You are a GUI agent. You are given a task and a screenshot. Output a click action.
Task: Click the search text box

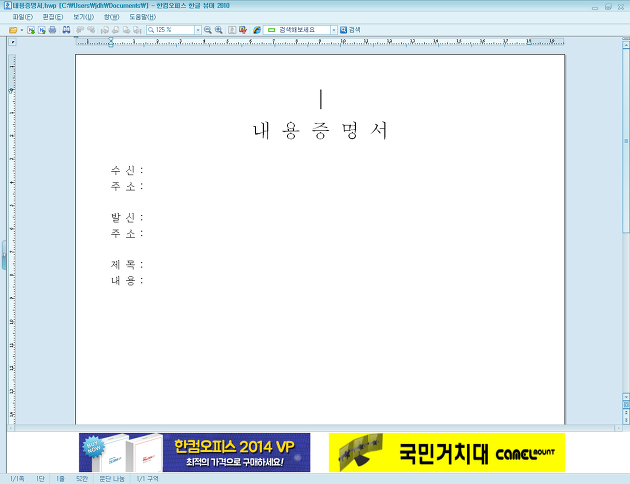tap(297, 30)
